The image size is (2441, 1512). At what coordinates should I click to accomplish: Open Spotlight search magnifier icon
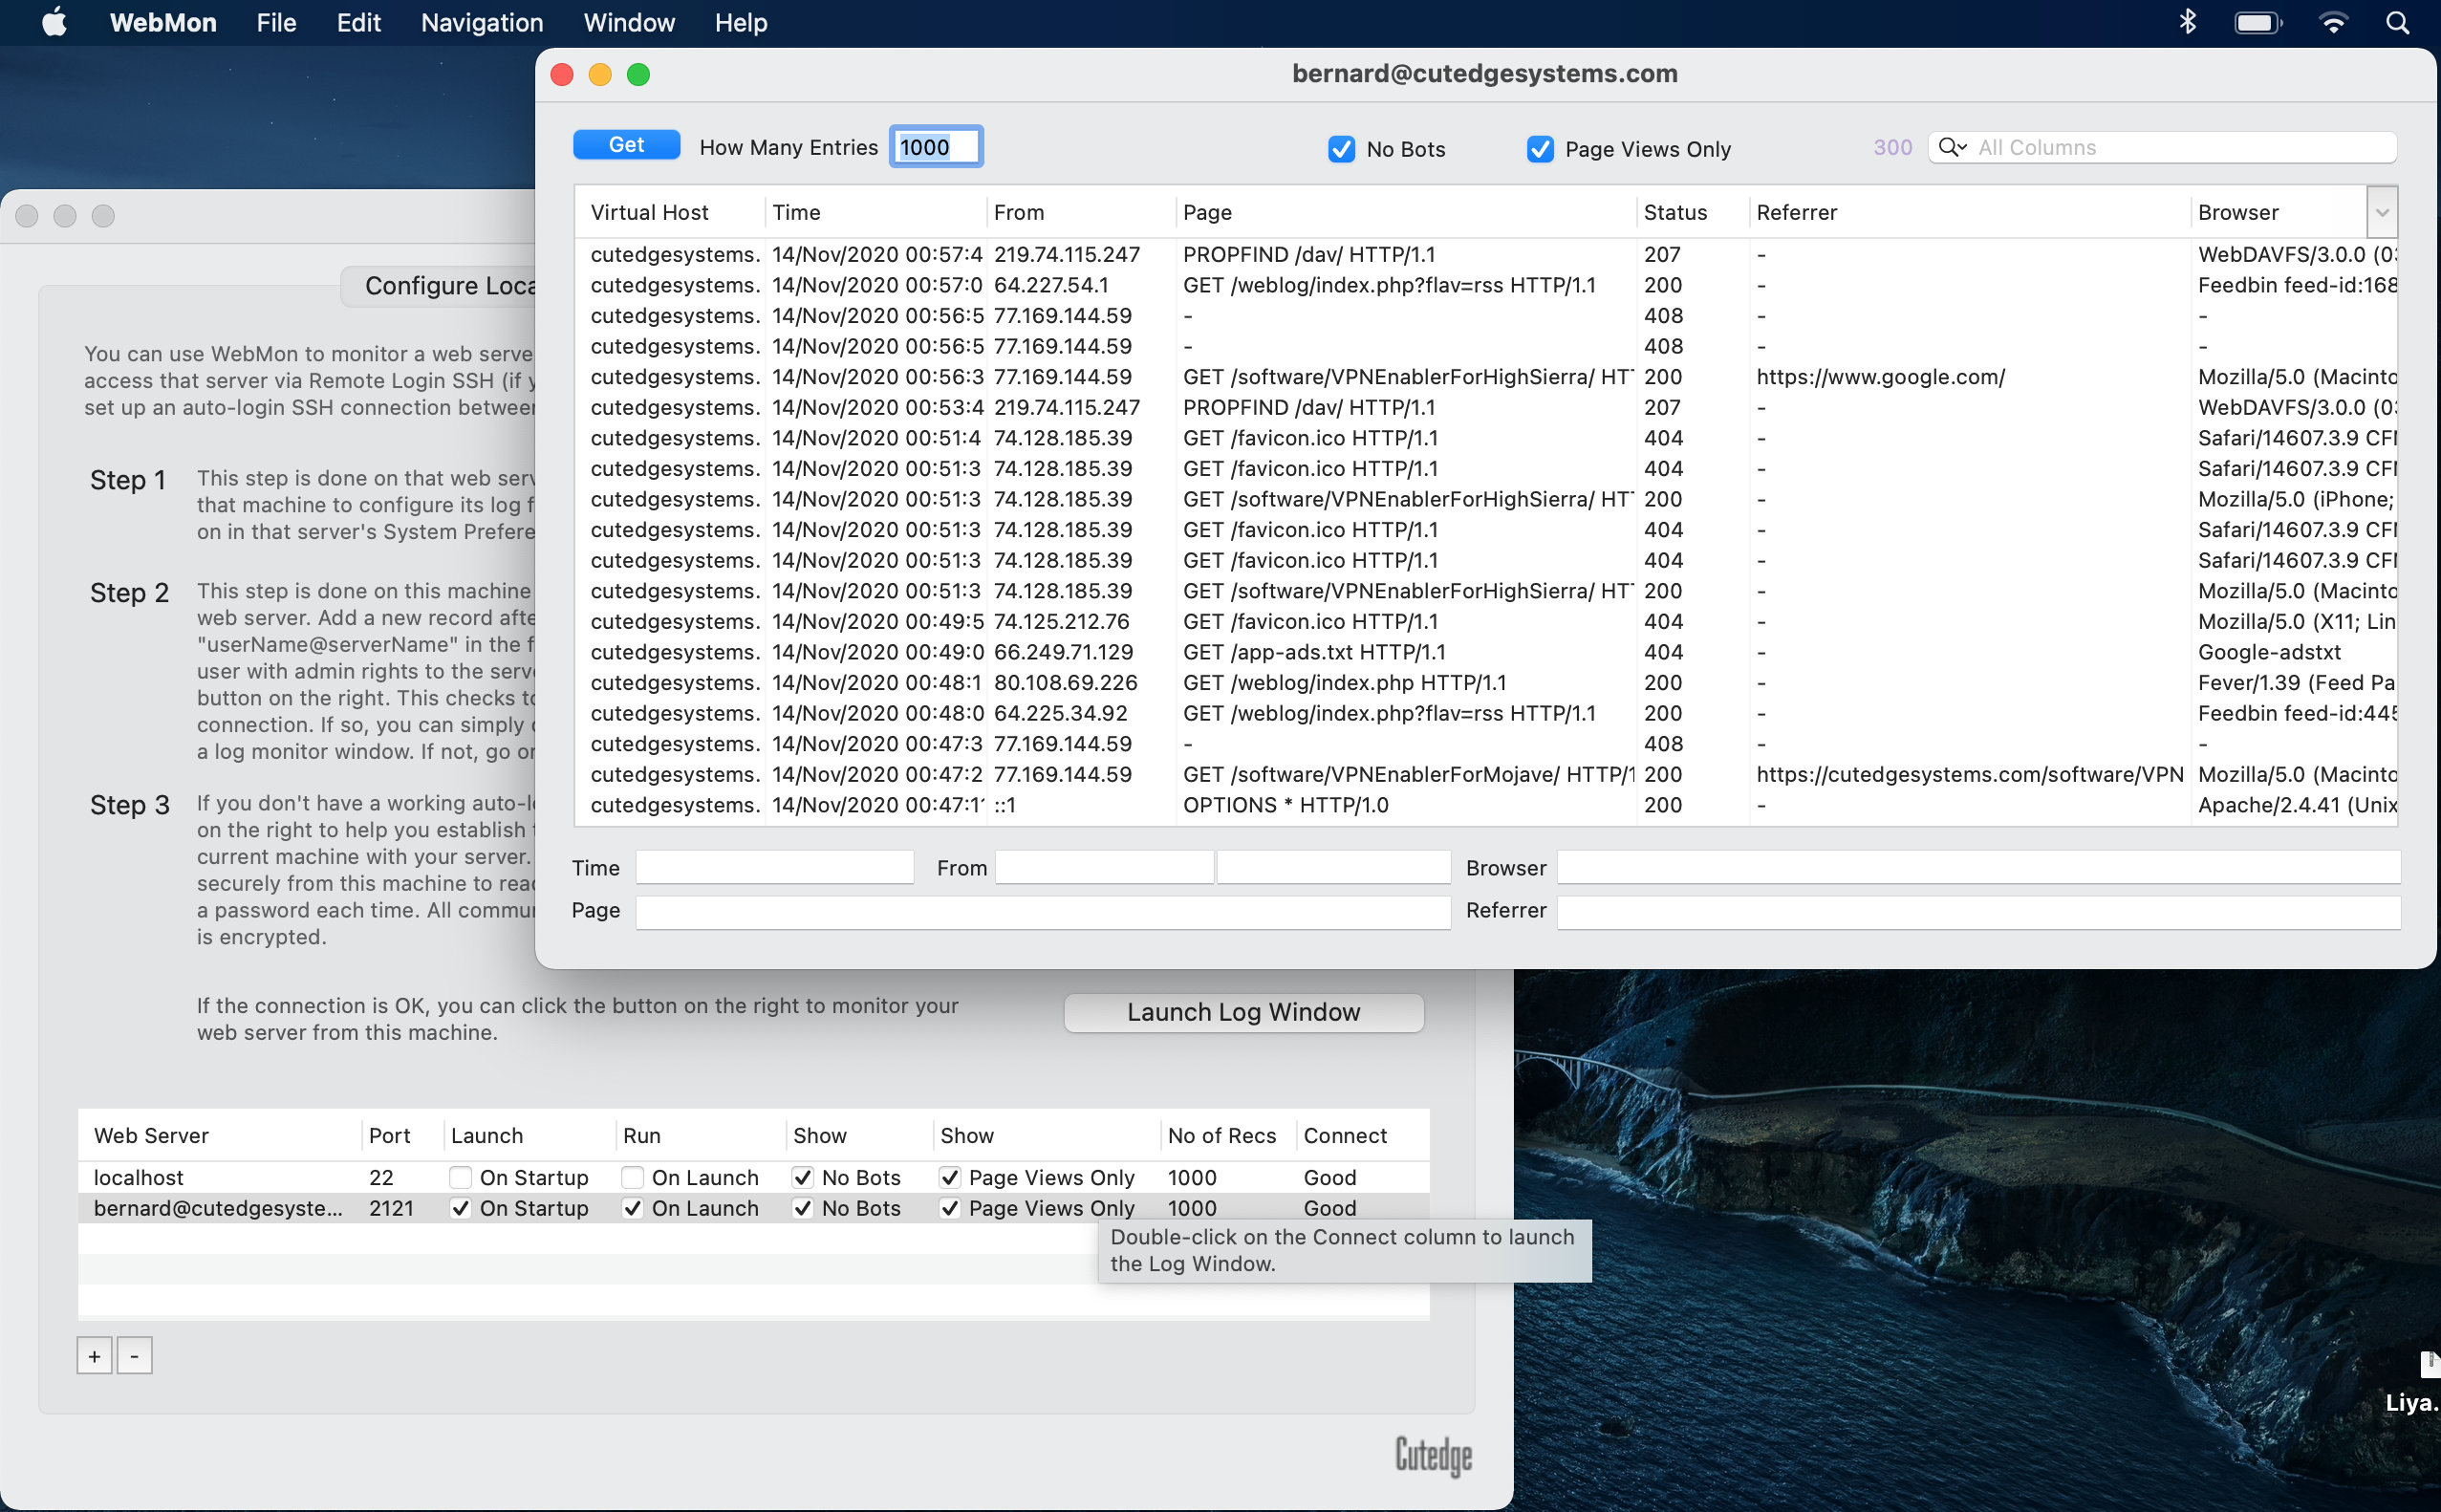(x=2397, y=22)
